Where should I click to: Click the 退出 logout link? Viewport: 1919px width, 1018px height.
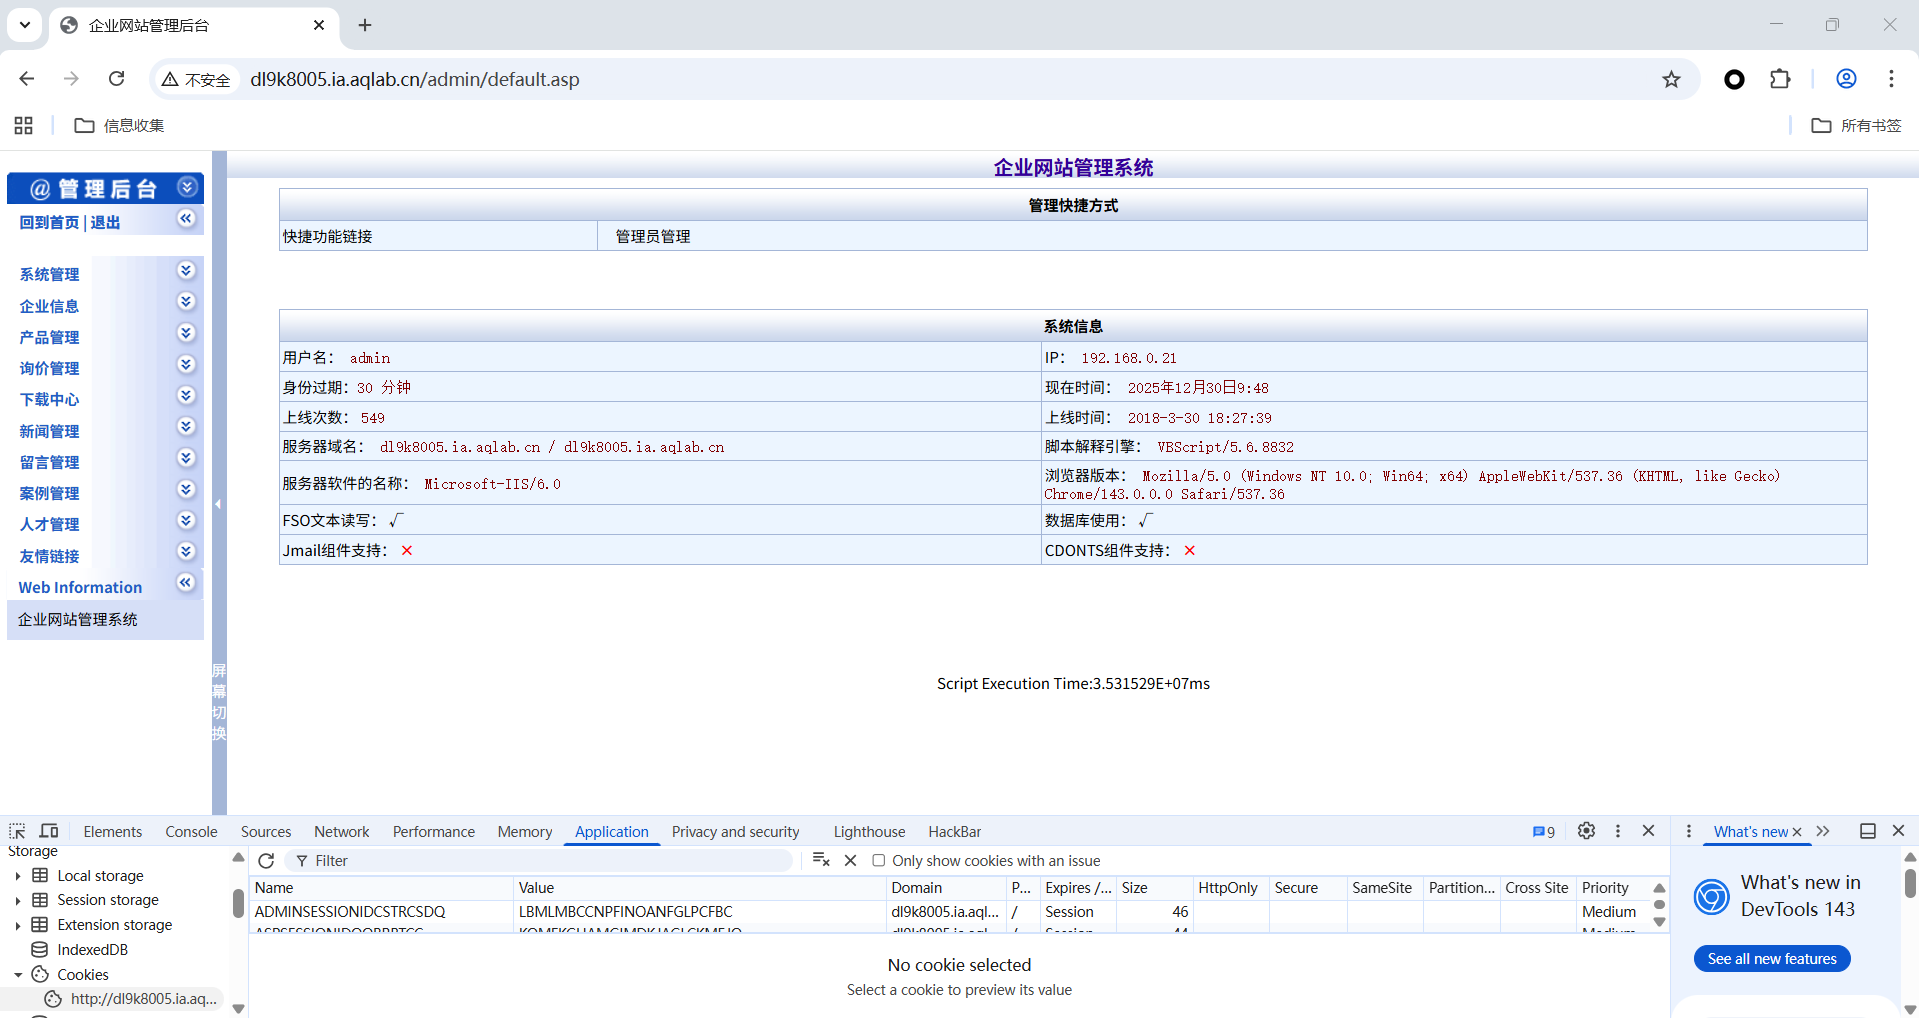point(105,222)
